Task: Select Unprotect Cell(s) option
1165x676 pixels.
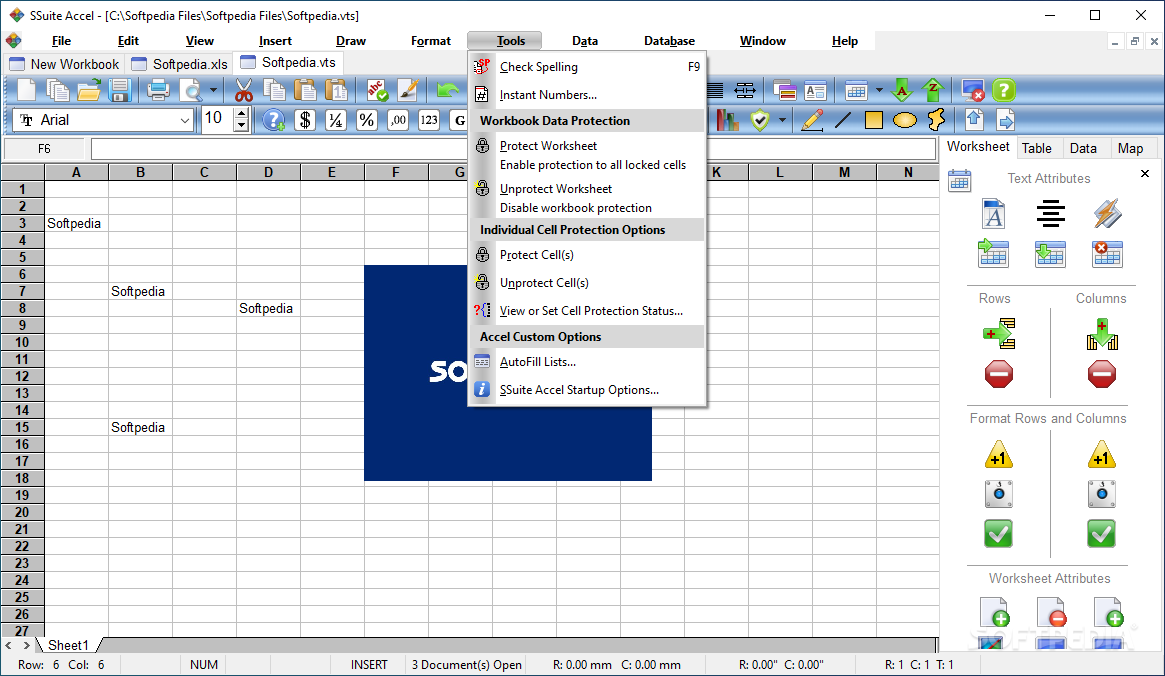Action: (587, 283)
